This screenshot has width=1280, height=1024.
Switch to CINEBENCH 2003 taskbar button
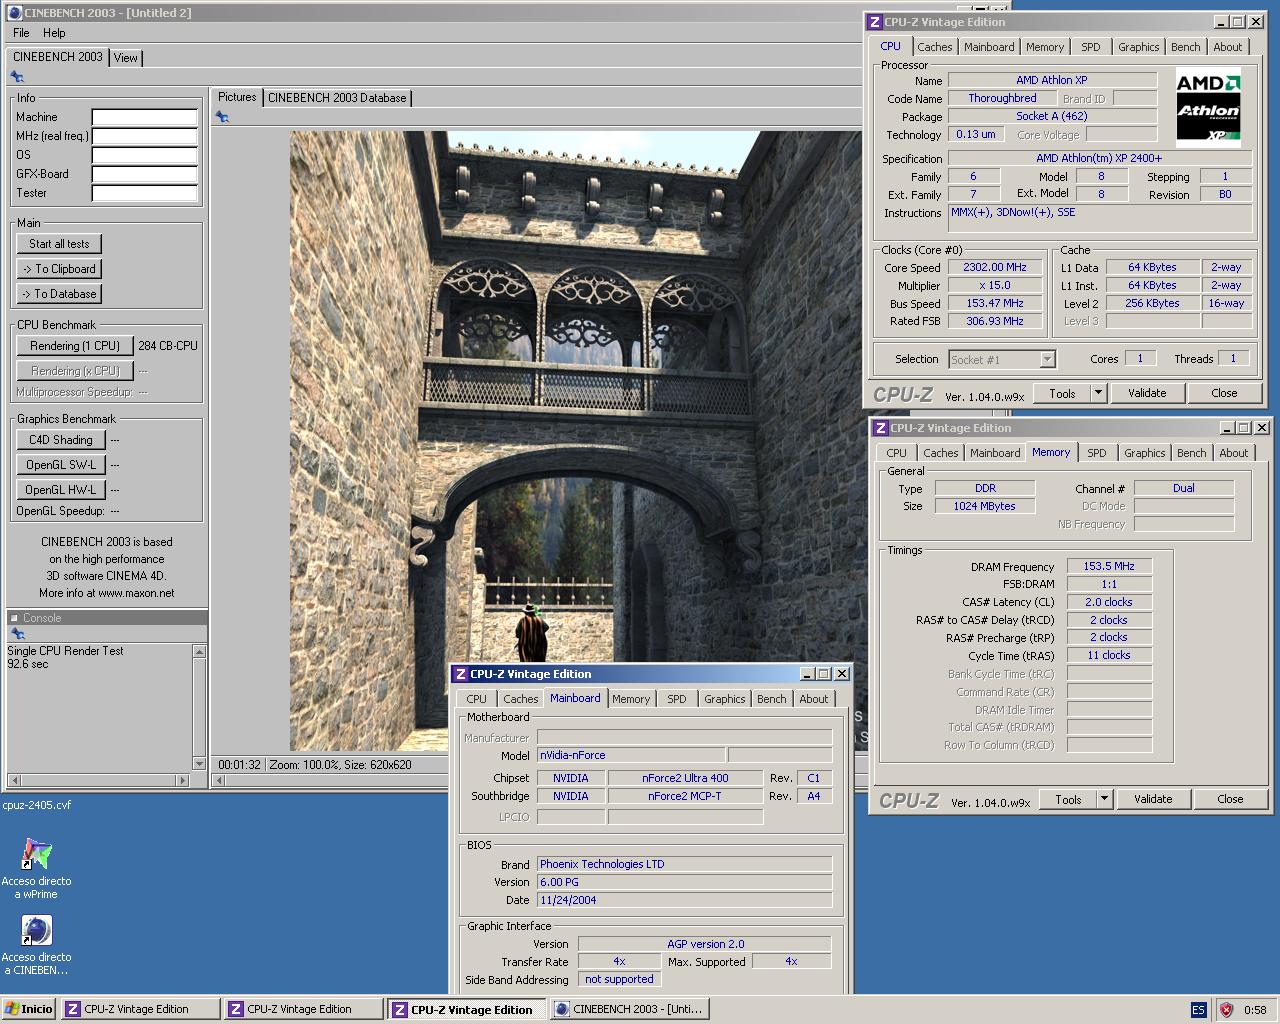point(630,1009)
